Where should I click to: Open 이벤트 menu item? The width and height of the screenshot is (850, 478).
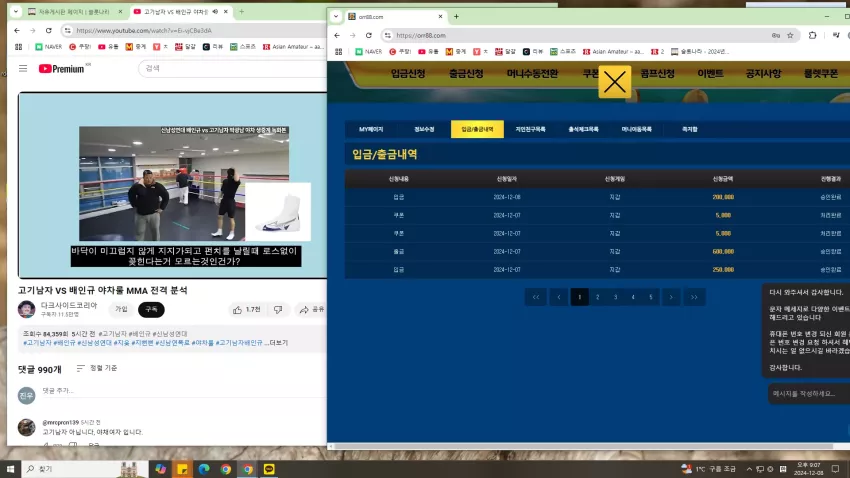[710, 74]
